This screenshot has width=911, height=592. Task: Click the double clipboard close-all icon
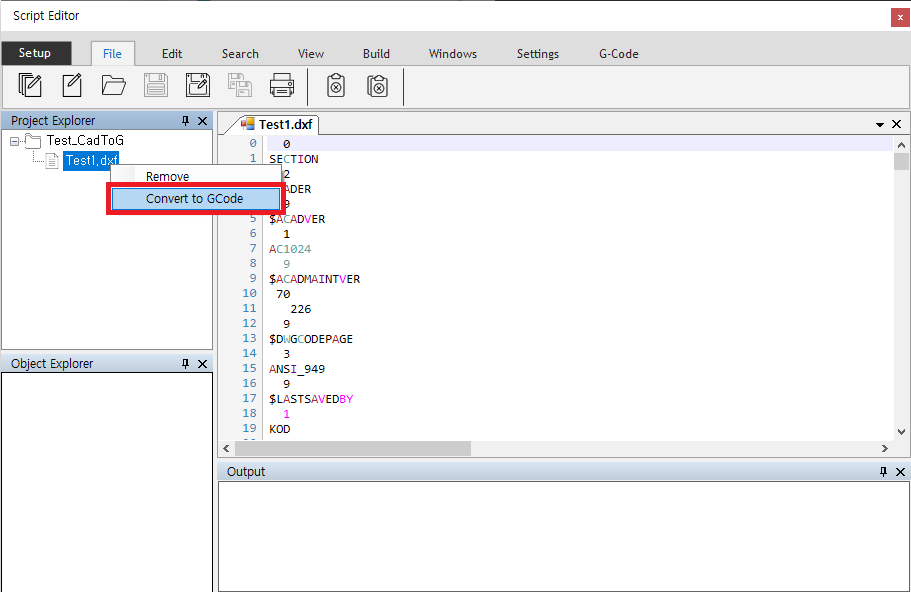pyautogui.click(x=377, y=86)
